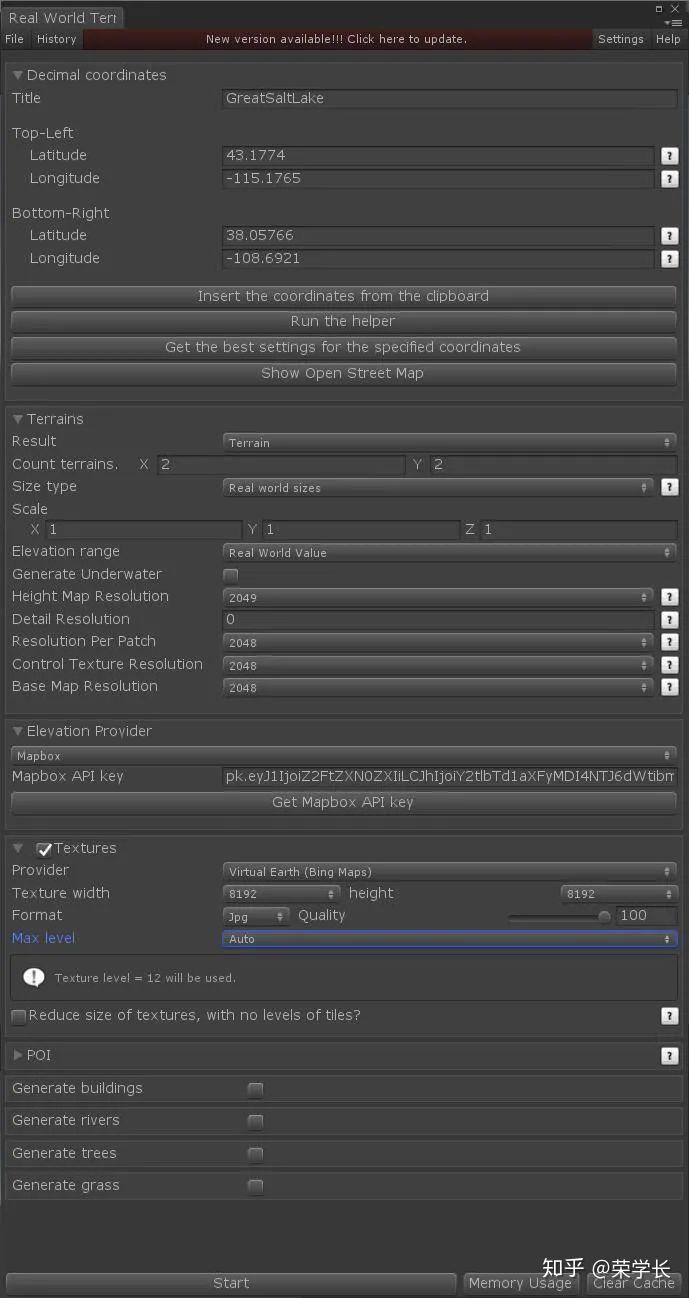
Task: Click the Detail Resolution help icon
Action: click(x=670, y=619)
